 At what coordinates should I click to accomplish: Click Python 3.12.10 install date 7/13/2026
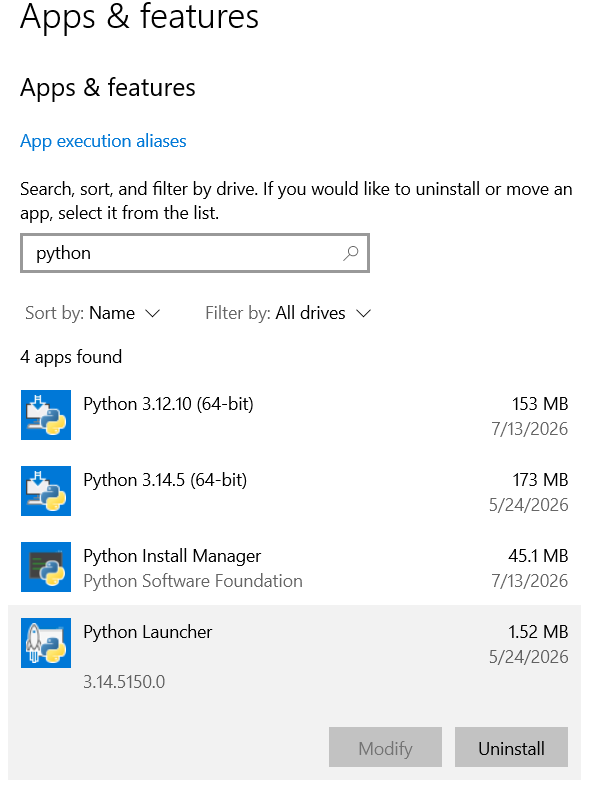click(x=529, y=429)
